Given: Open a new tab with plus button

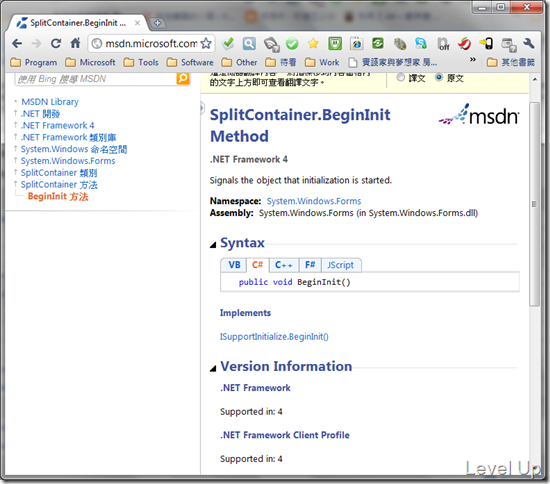Looking at the screenshot, I should tap(157, 23).
